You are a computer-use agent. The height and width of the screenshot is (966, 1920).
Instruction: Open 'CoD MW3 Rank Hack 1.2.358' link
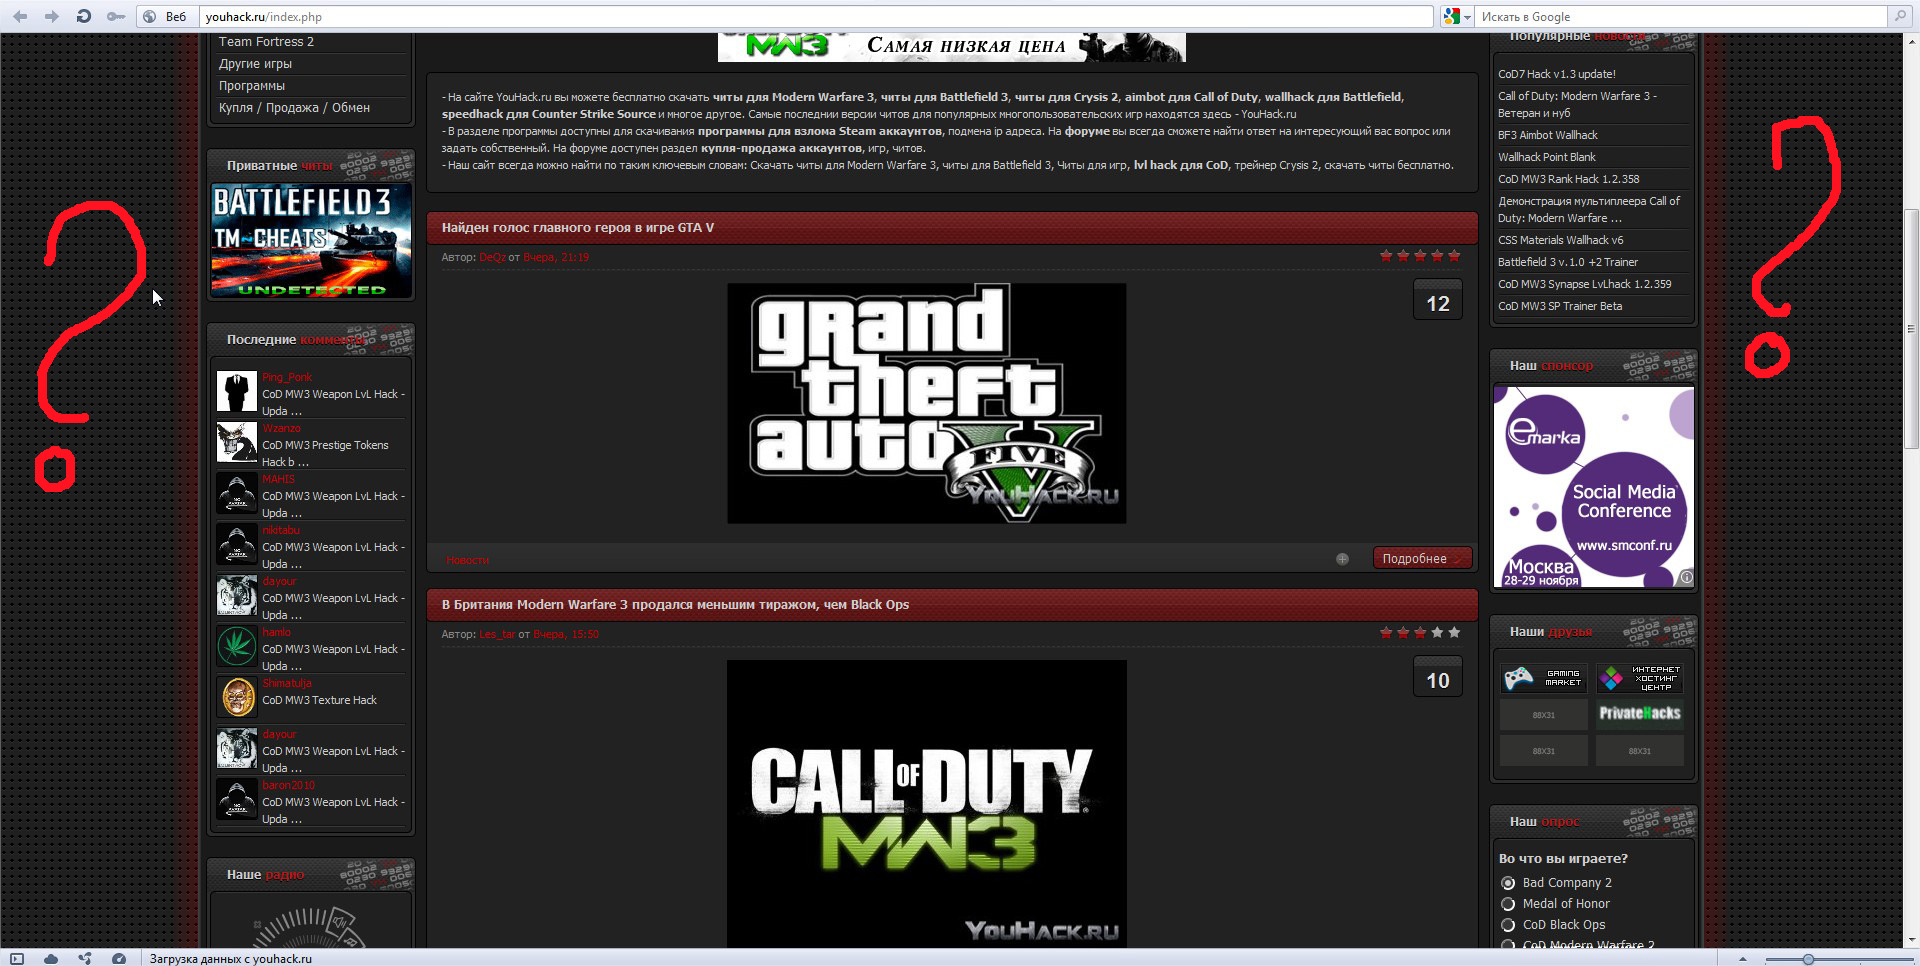(1568, 179)
